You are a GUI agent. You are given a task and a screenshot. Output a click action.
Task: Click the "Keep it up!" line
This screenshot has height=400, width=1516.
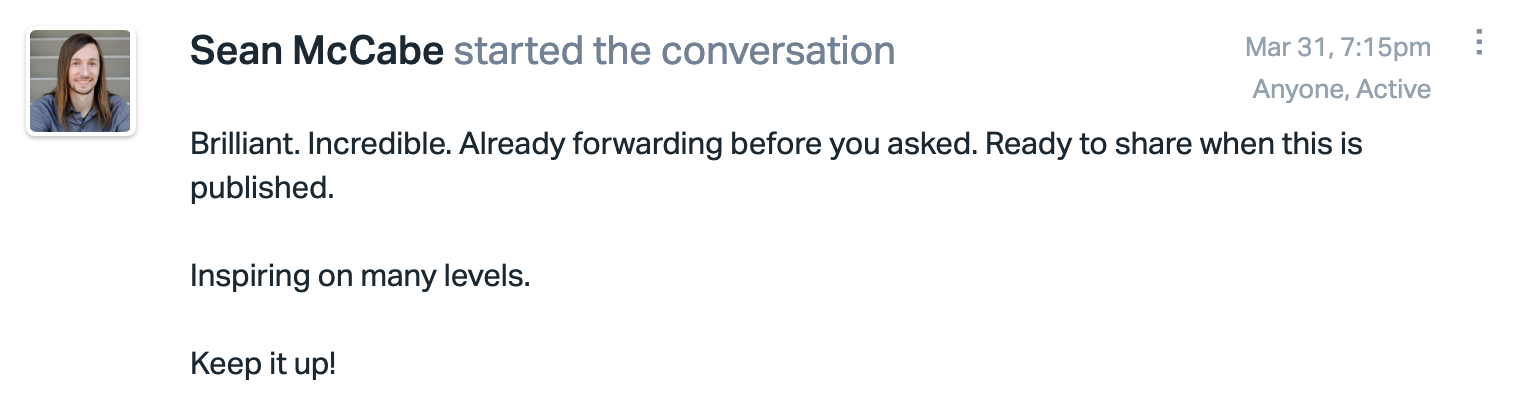(263, 362)
